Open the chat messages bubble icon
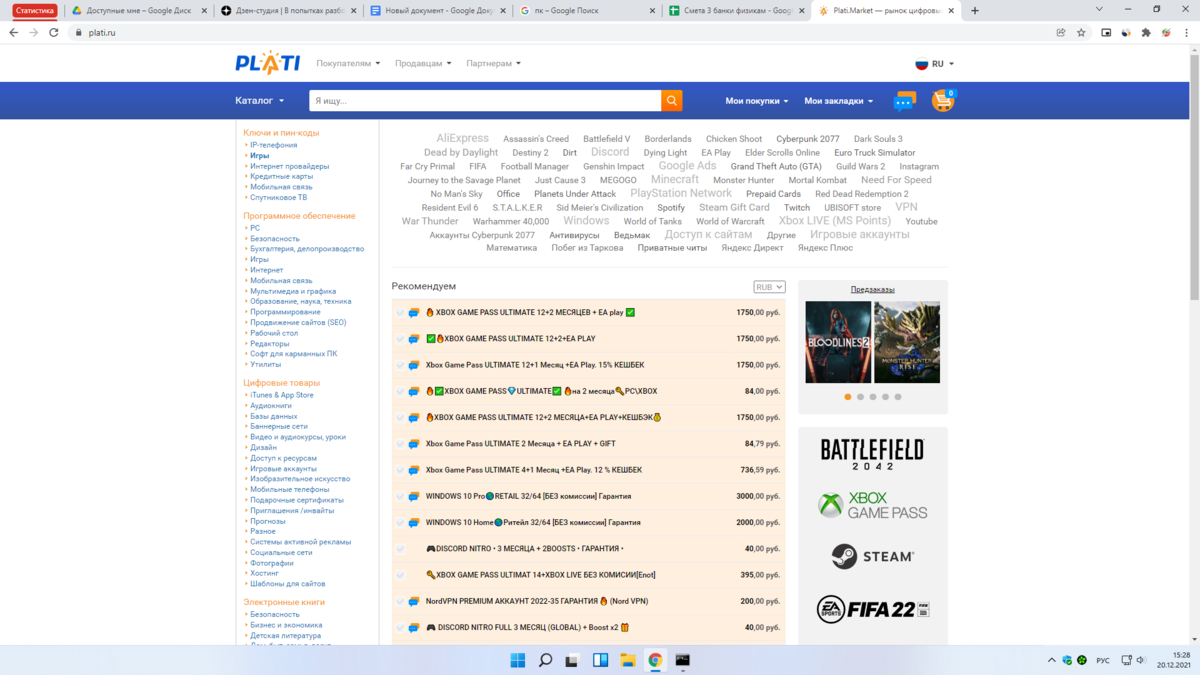Screen dimensions: 1200x675 click(x=905, y=101)
